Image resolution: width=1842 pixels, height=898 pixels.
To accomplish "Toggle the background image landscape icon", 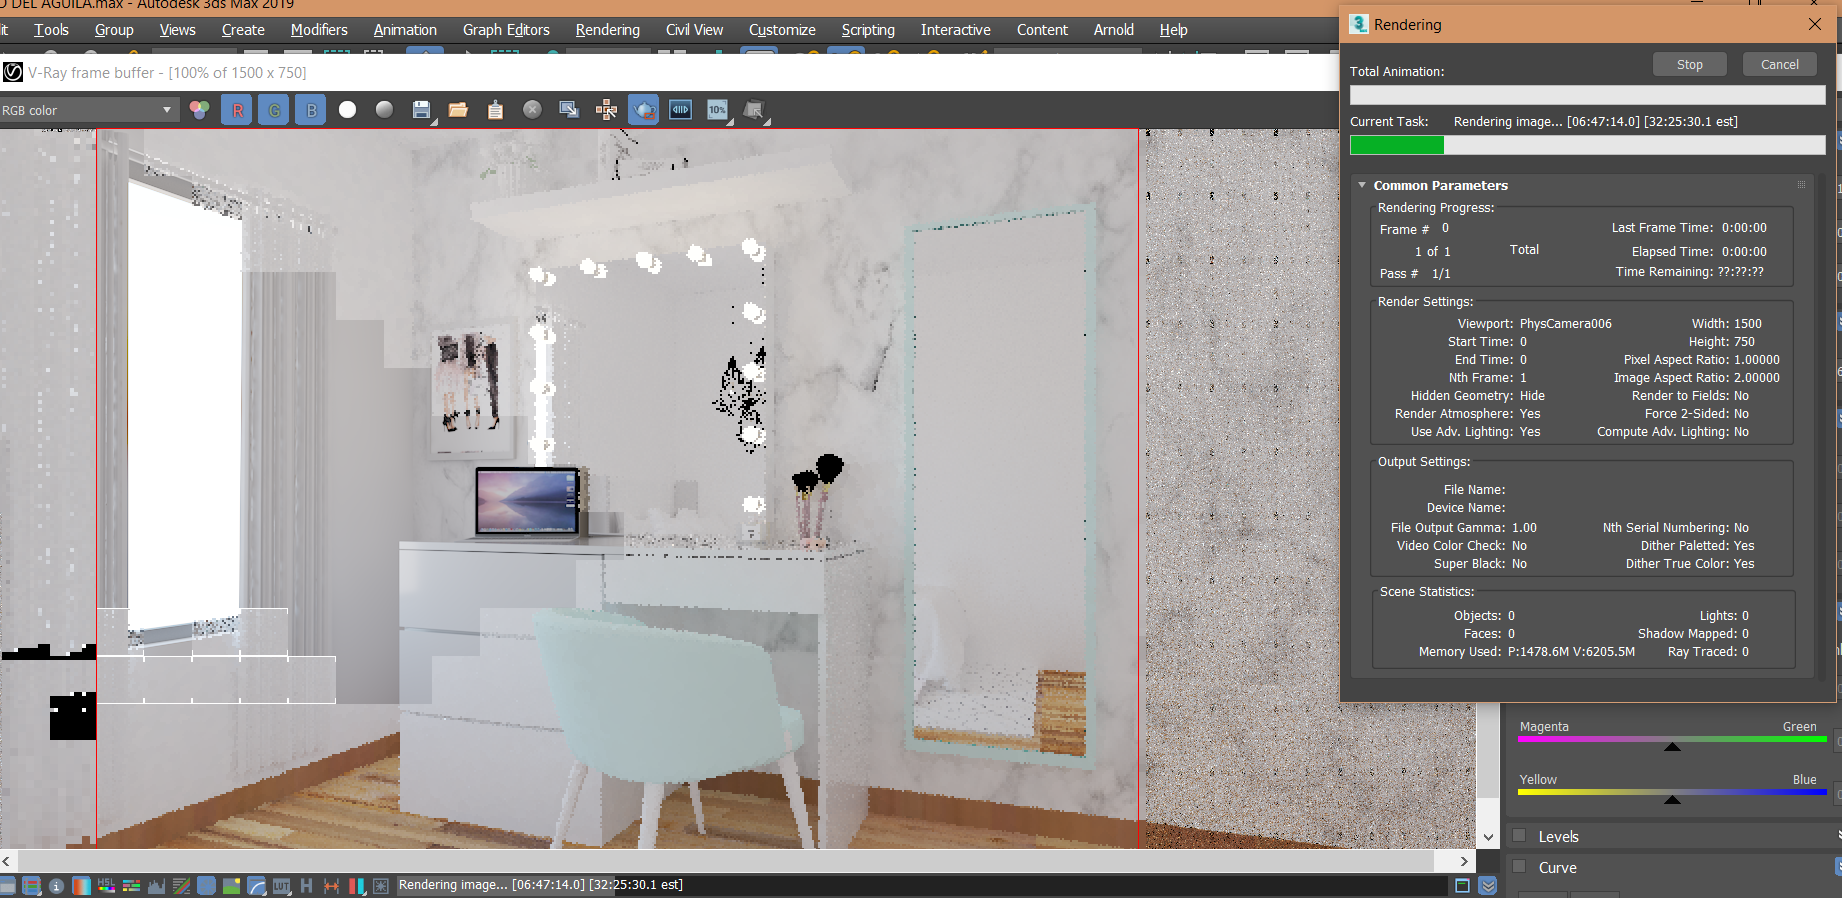I will pos(231,885).
